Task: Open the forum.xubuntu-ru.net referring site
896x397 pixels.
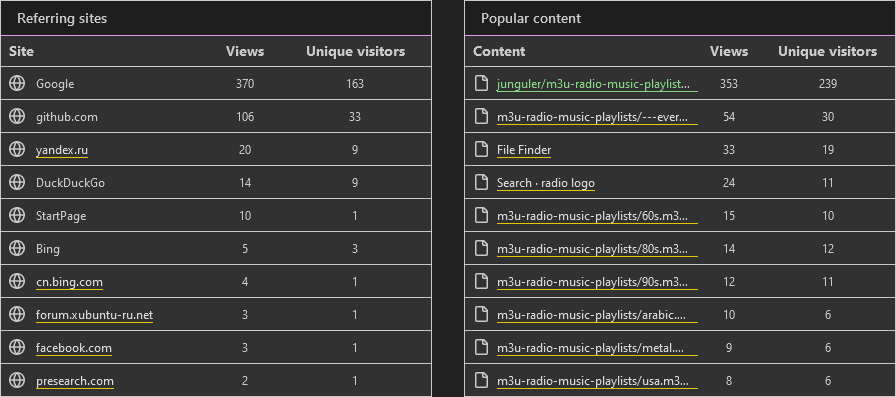Action: pos(94,315)
